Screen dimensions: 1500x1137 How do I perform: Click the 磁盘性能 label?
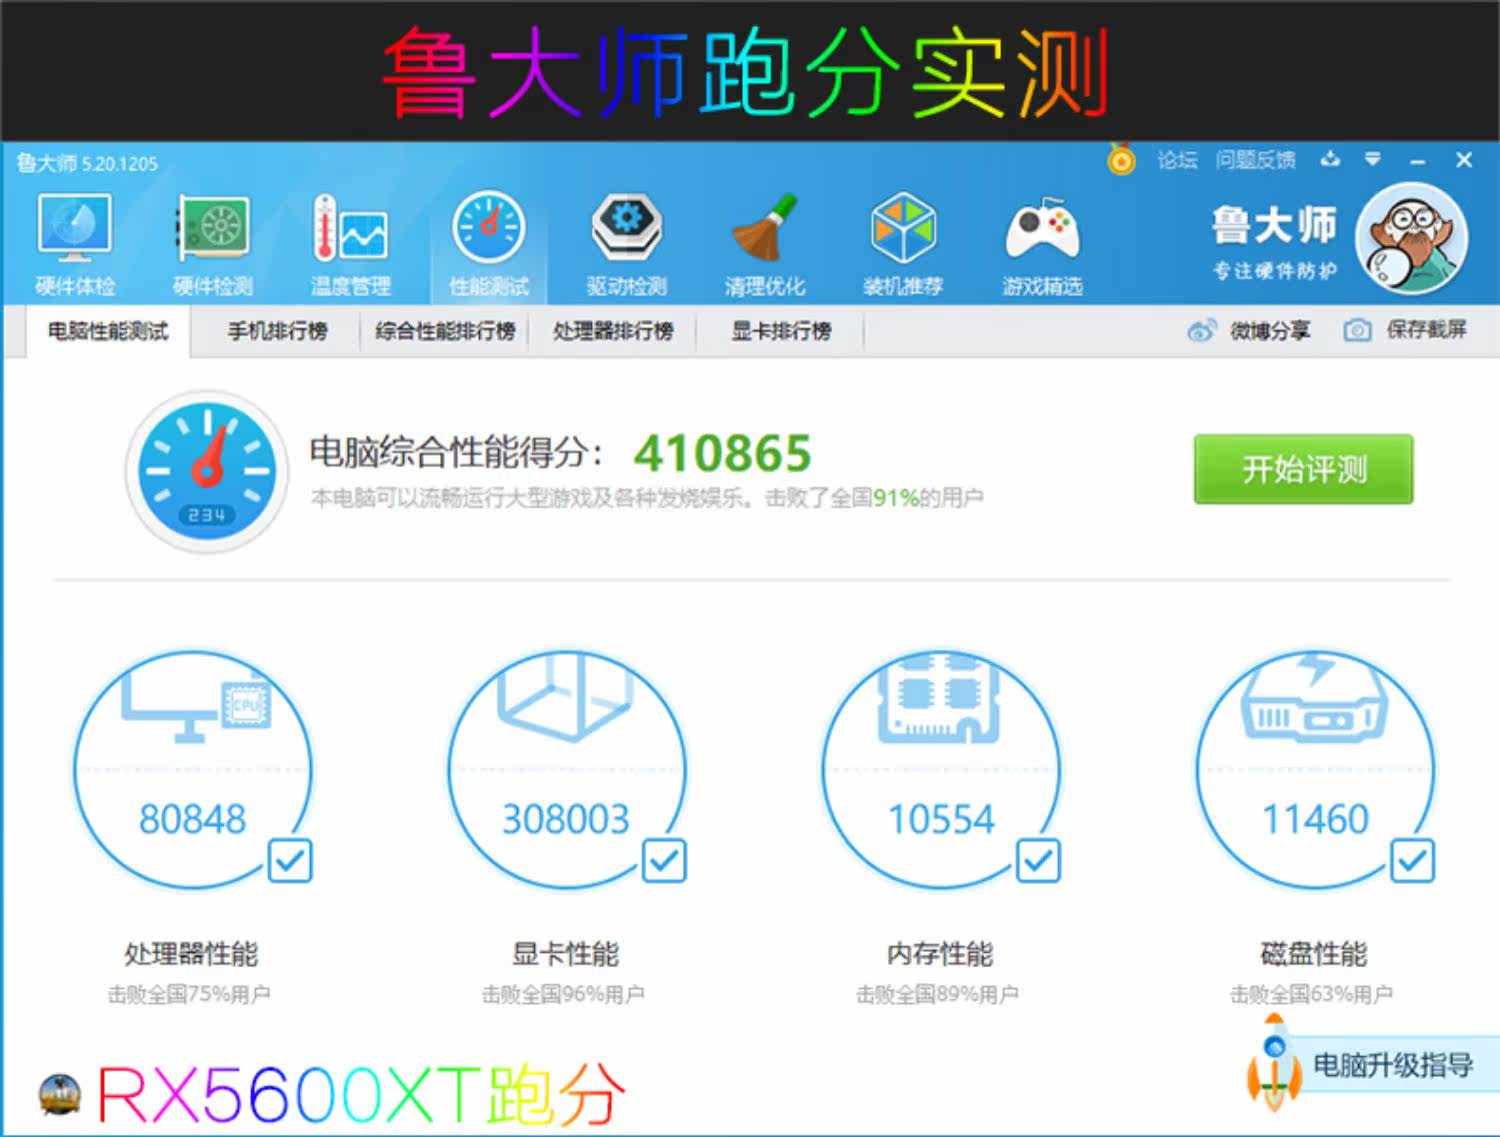click(1314, 954)
